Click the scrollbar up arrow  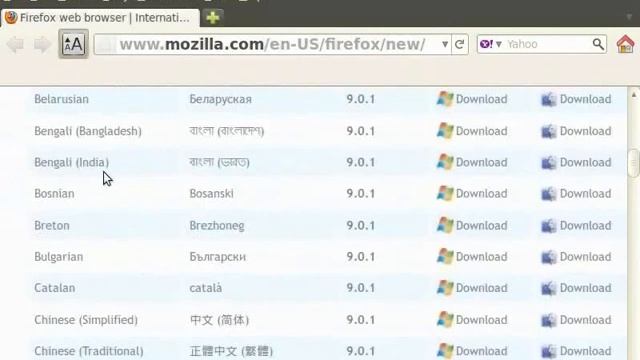(634, 95)
